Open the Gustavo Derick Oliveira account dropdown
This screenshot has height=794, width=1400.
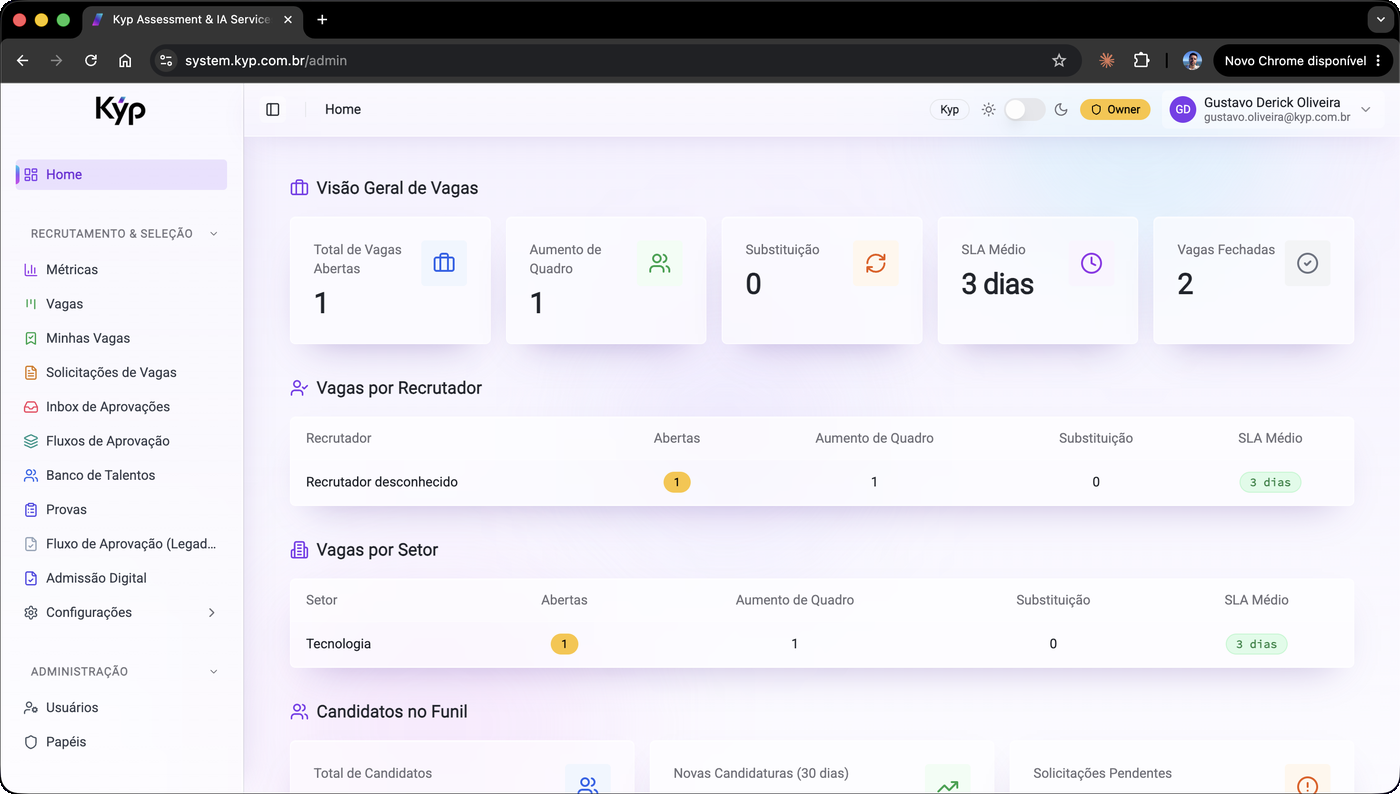[x=1271, y=110]
